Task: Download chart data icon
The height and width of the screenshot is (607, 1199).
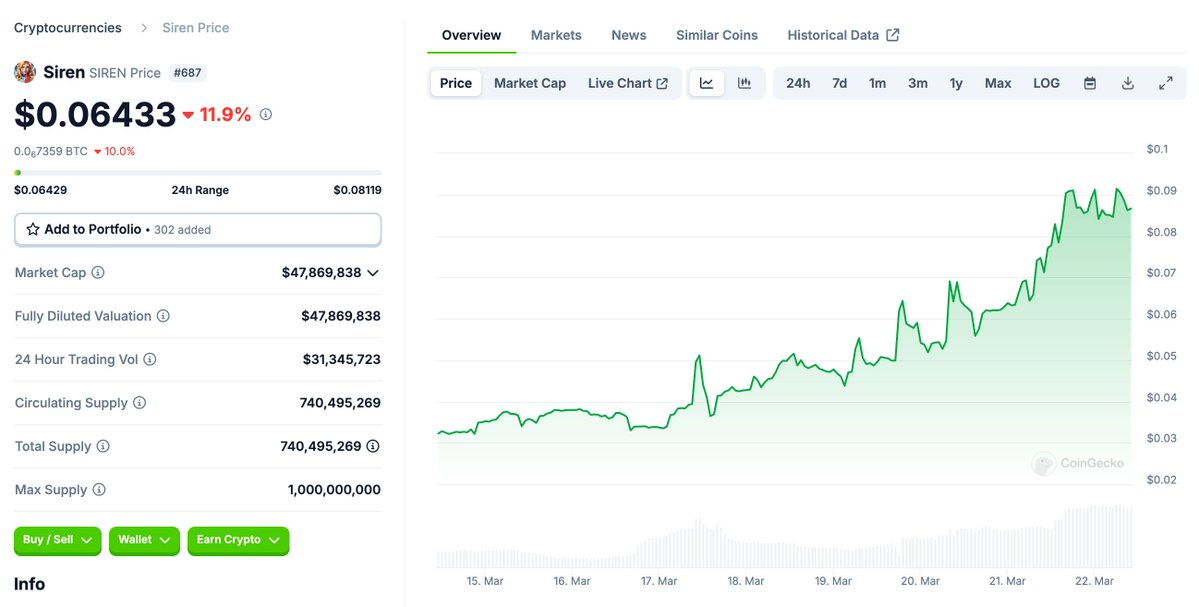Action: pos(1127,83)
